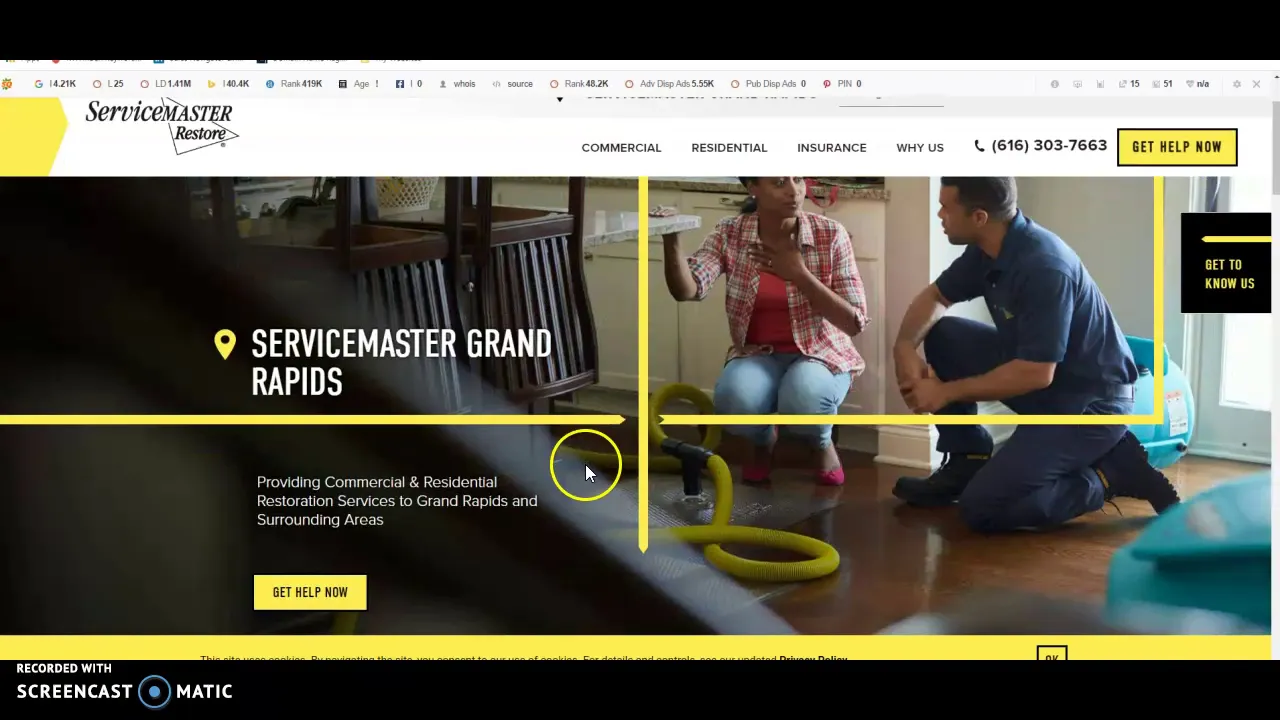Click OK on the cookie banner
Viewport: 1280px width, 720px height.
pos(1052,655)
